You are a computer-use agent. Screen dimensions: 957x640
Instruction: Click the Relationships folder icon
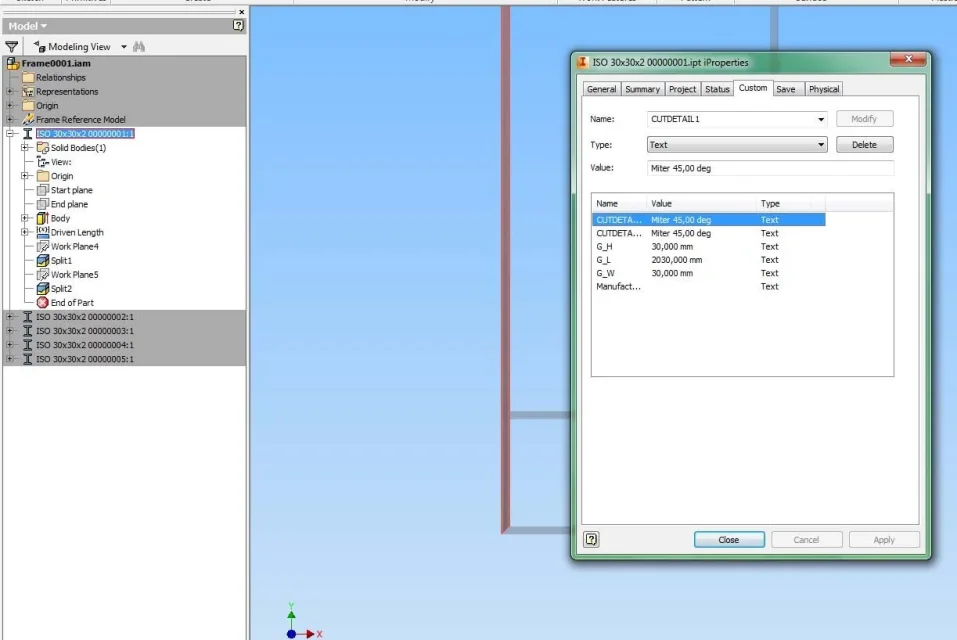click(28, 77)
